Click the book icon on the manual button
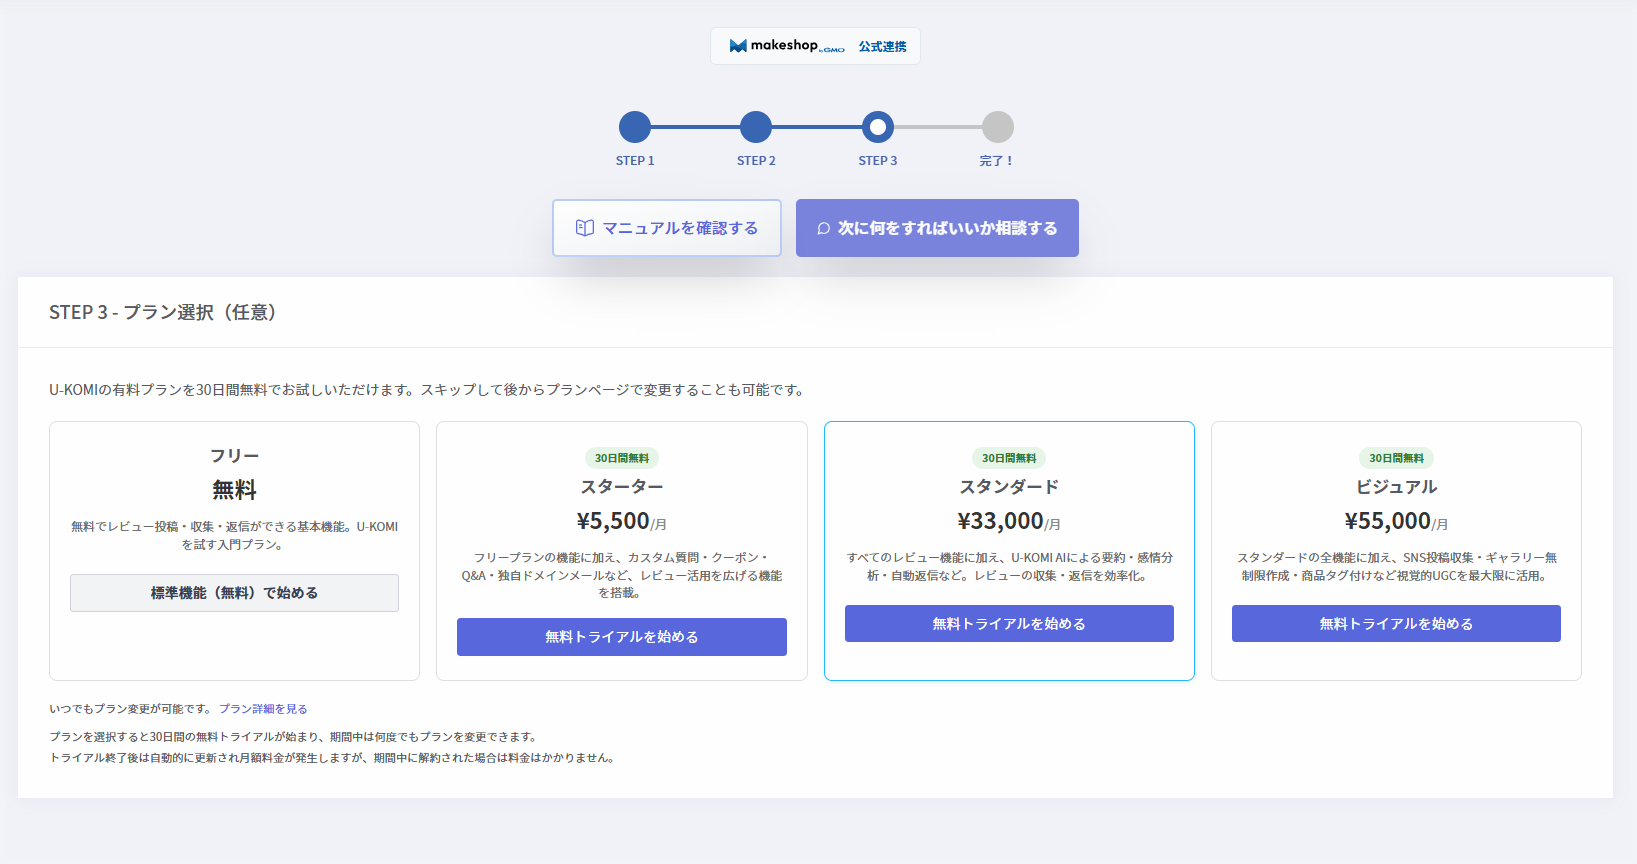This screenshot has width=1637, height=864. pyautogui.click(x=585, y=228)
